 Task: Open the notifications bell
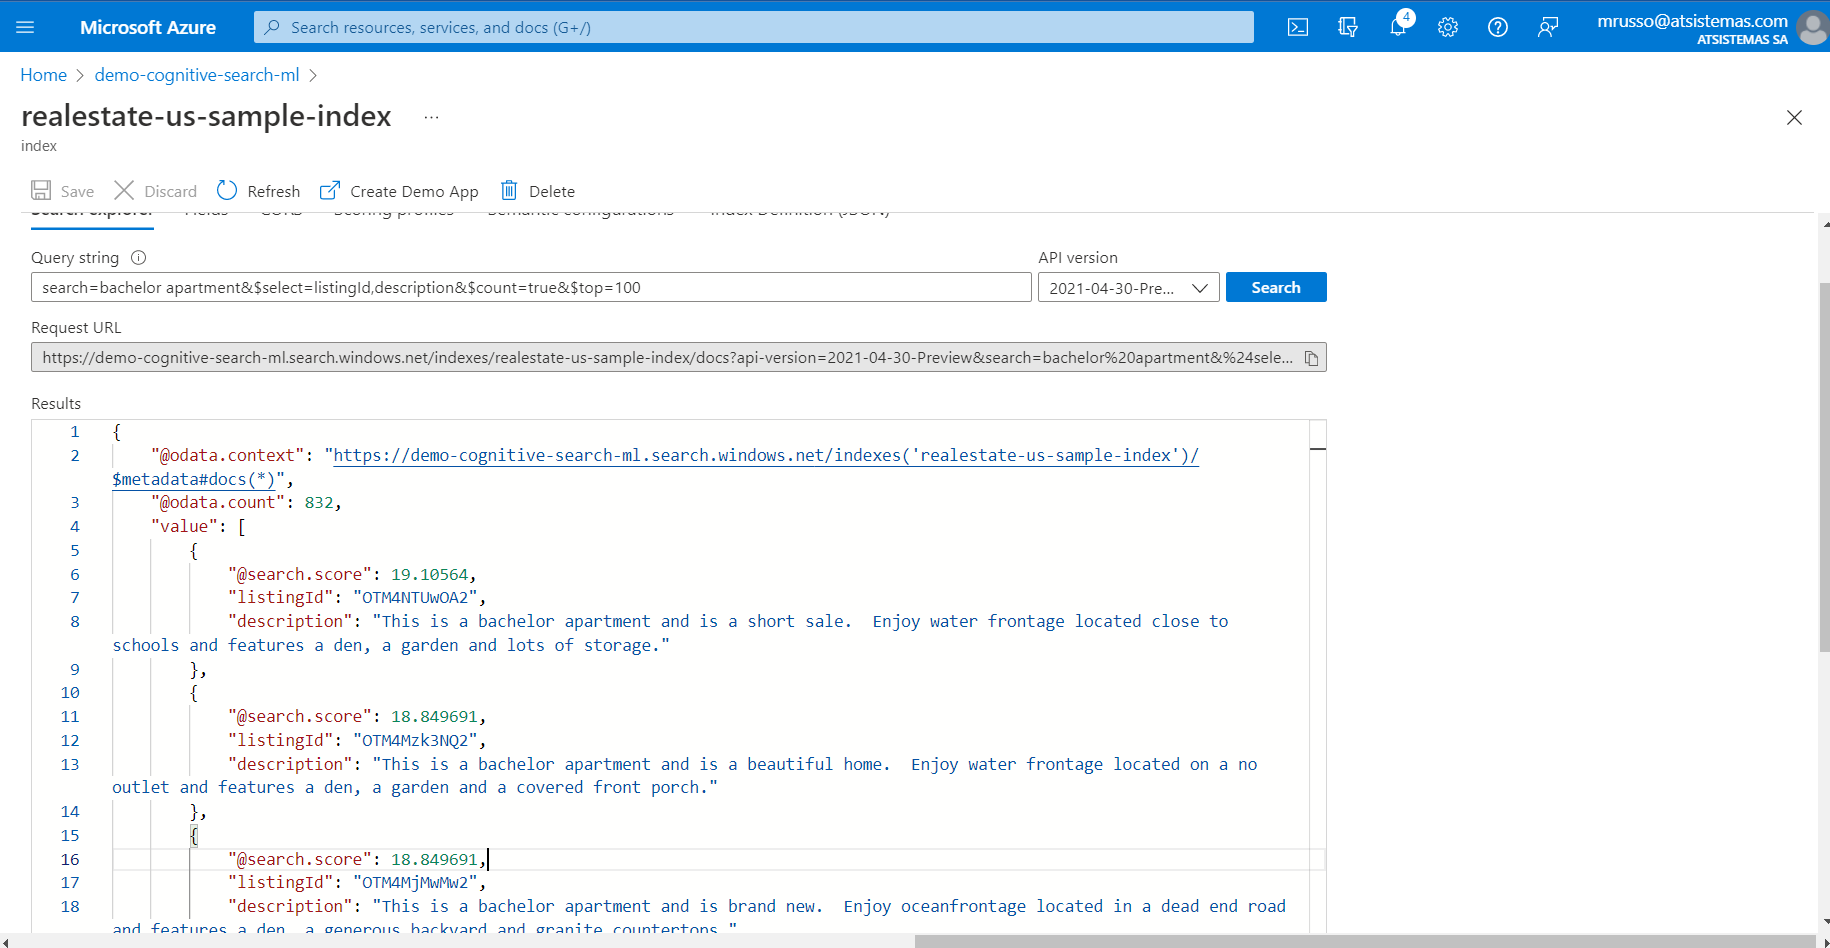coord(1398,27)
